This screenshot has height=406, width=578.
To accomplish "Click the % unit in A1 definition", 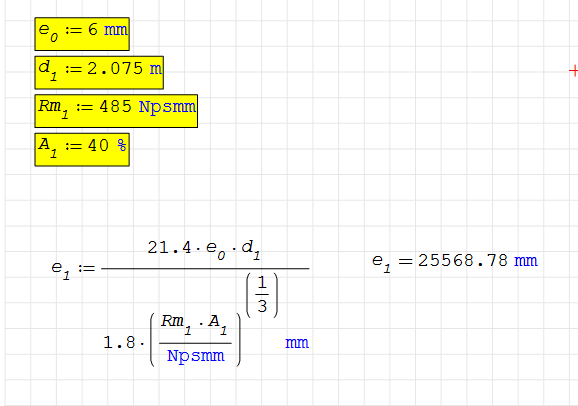I will point(122,145).
